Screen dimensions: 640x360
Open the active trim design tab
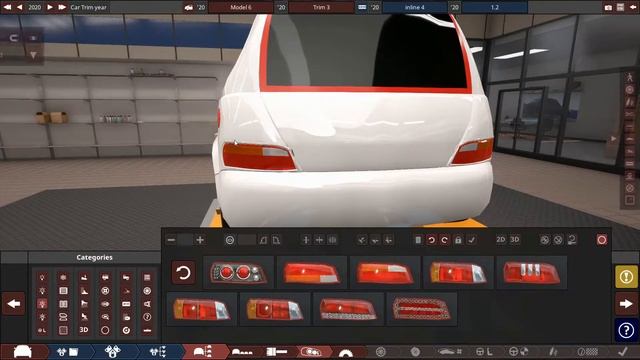[202, 351]
